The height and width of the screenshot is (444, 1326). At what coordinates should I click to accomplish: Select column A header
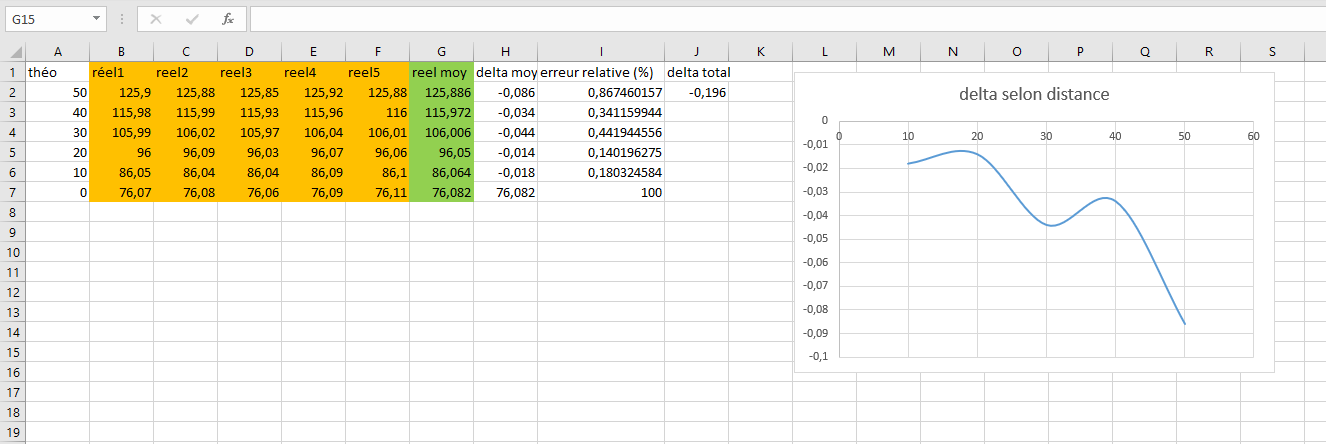(57, 52)
